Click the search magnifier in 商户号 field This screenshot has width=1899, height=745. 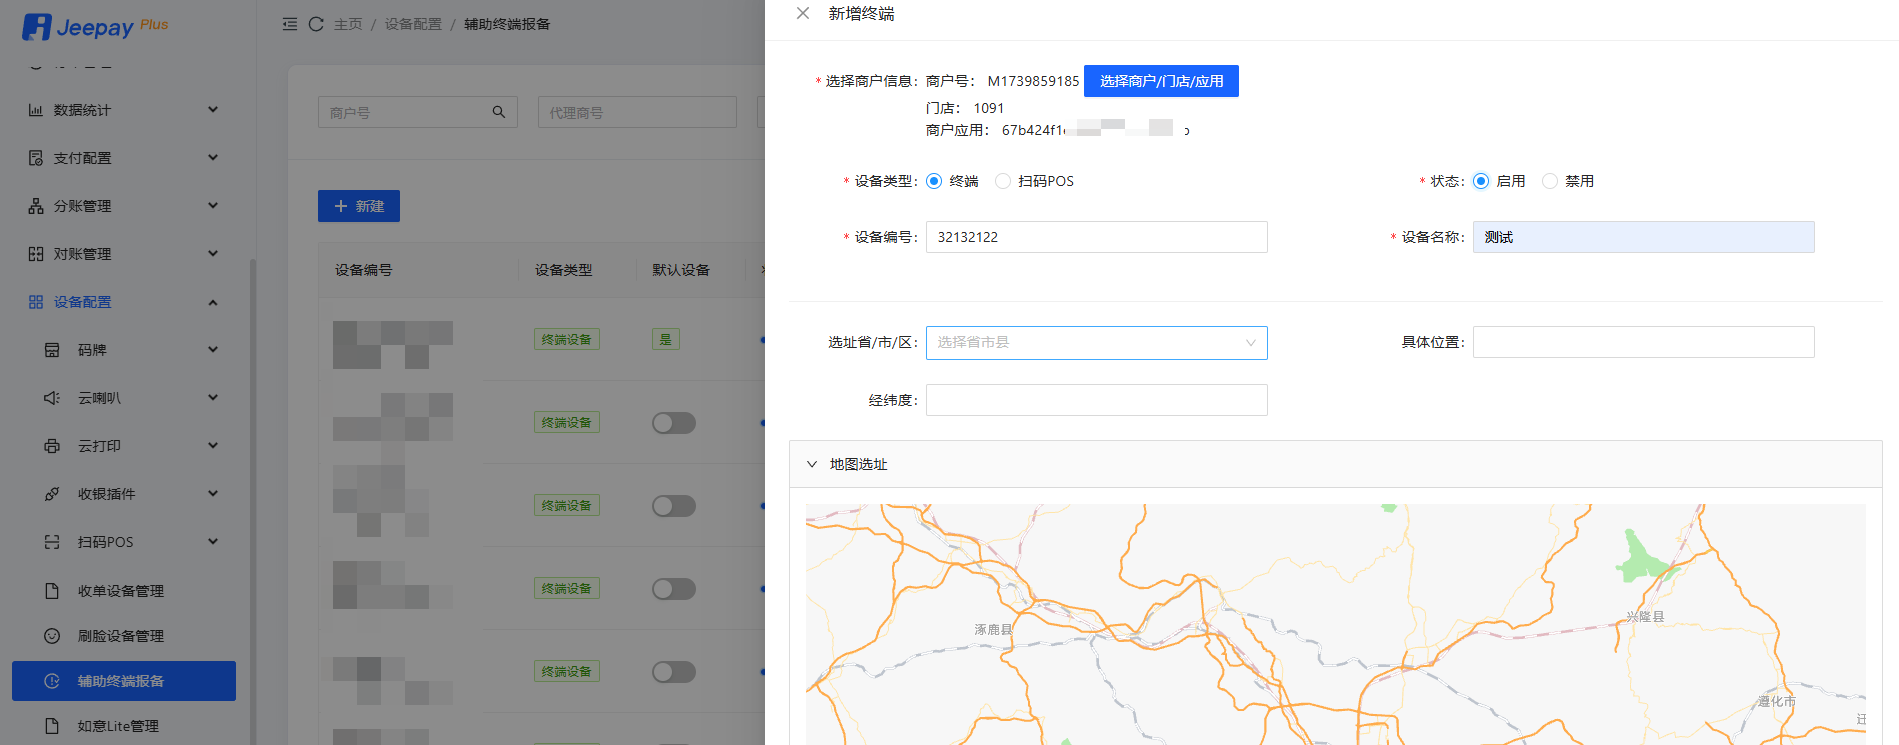[498, 112]
